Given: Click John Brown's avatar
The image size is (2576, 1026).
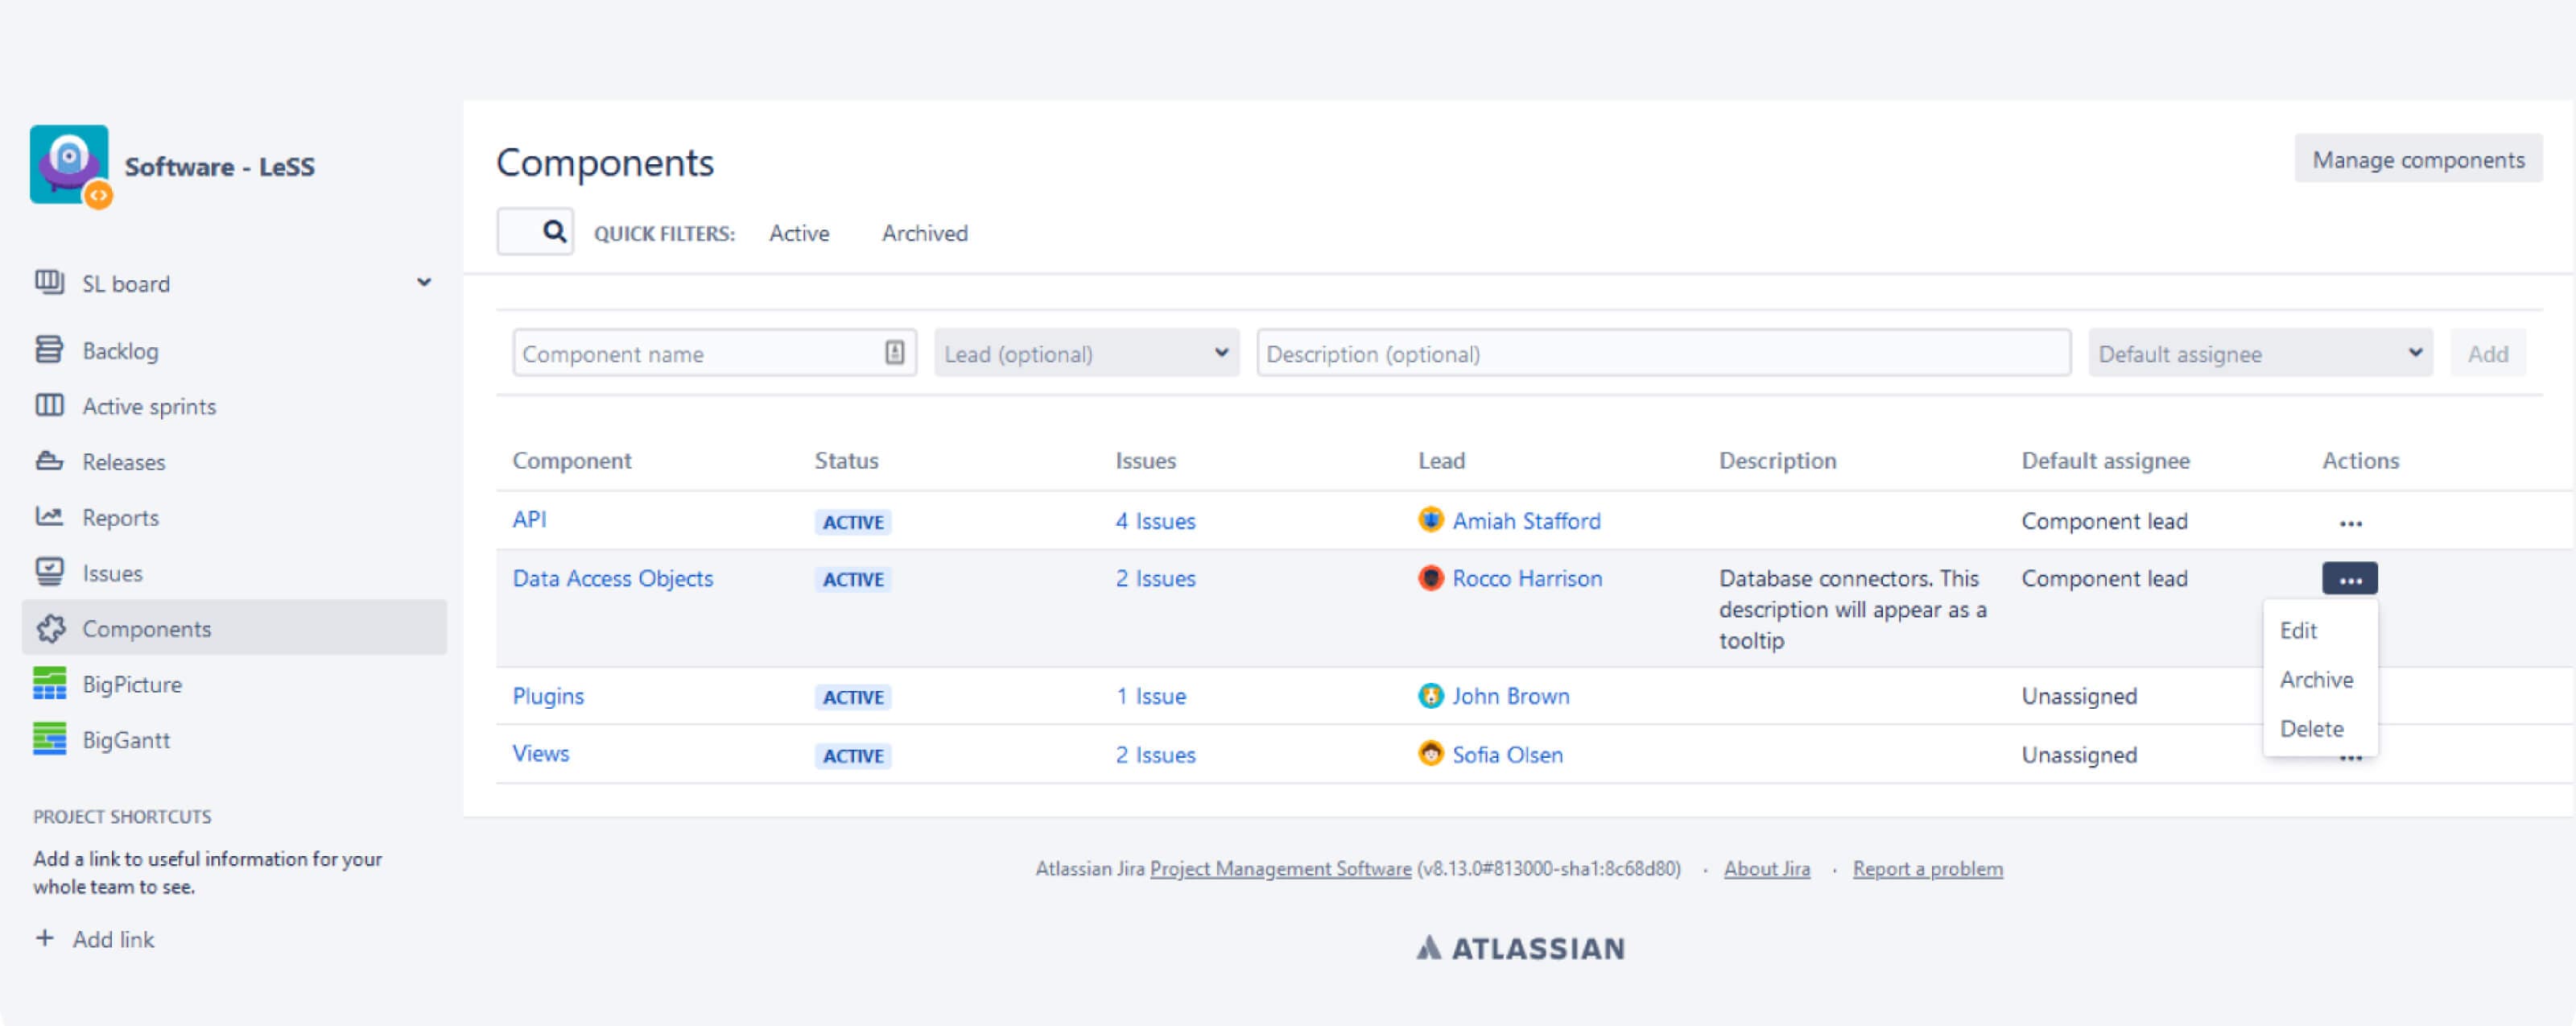Looking at the screenshot, I should (1431, 696).
